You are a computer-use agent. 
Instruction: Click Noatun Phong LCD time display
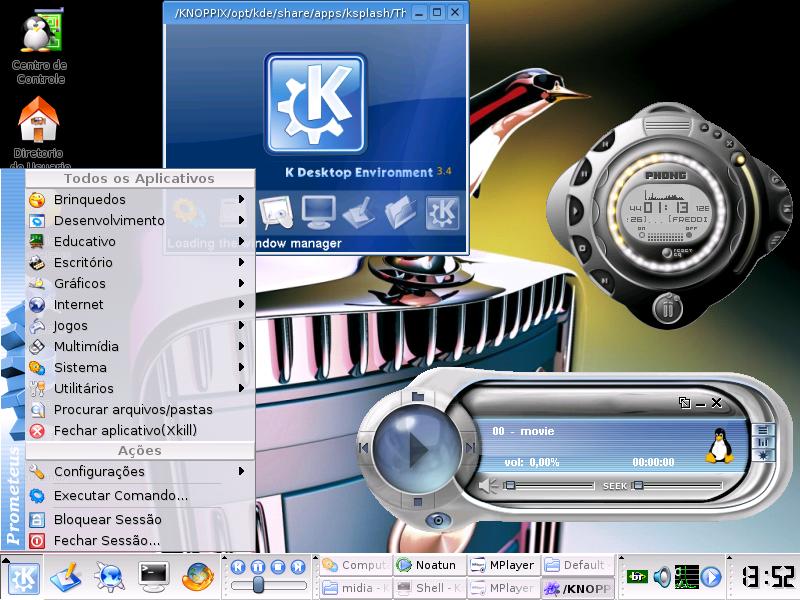[666, 208]
